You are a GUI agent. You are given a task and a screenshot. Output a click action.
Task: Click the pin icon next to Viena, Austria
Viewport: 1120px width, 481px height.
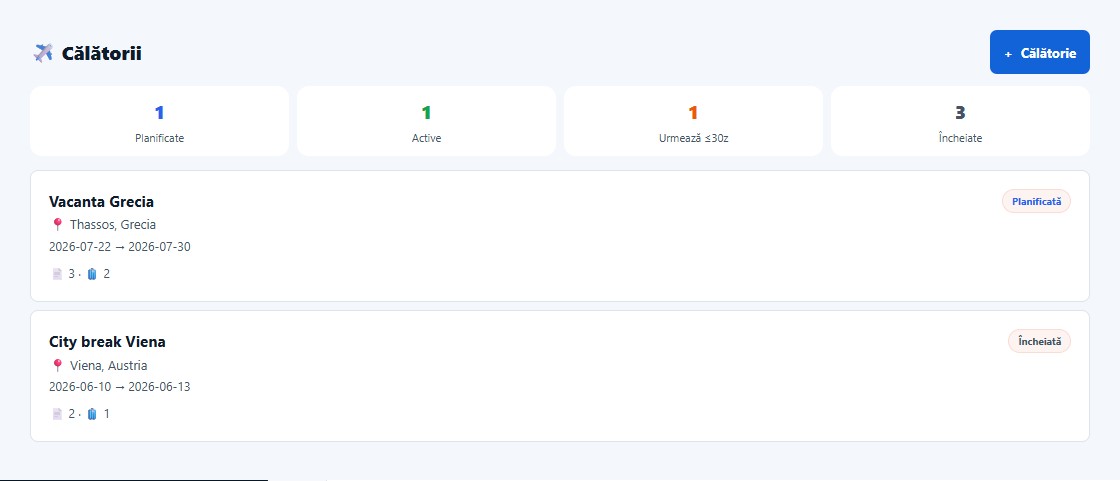point(58,365)
